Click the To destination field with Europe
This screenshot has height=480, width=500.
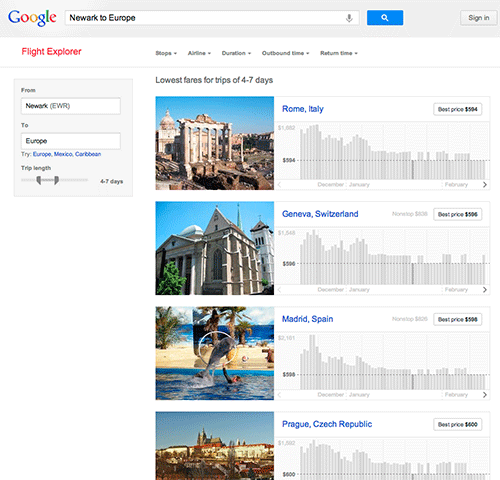71,141
